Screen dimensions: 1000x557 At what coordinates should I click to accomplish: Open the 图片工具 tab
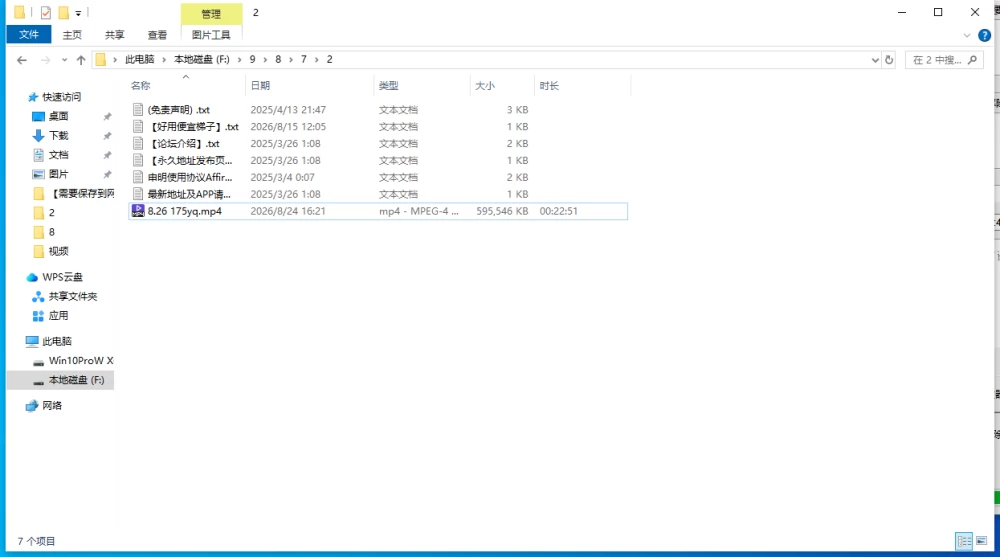click(211, 35)
